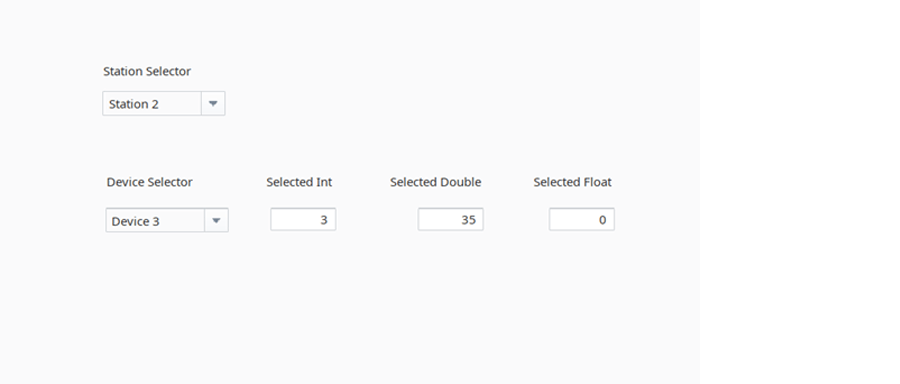Click the Device 3 combo box text
900x384 pixels.
135,222
